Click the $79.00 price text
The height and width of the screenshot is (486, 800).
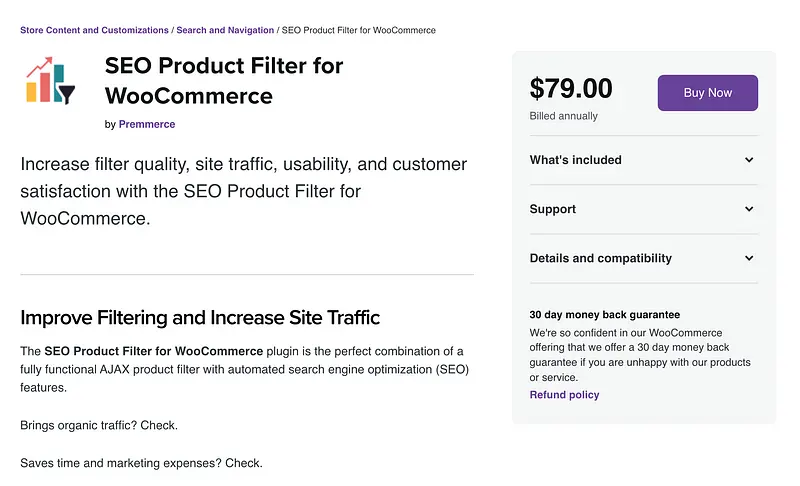point(571,89)
